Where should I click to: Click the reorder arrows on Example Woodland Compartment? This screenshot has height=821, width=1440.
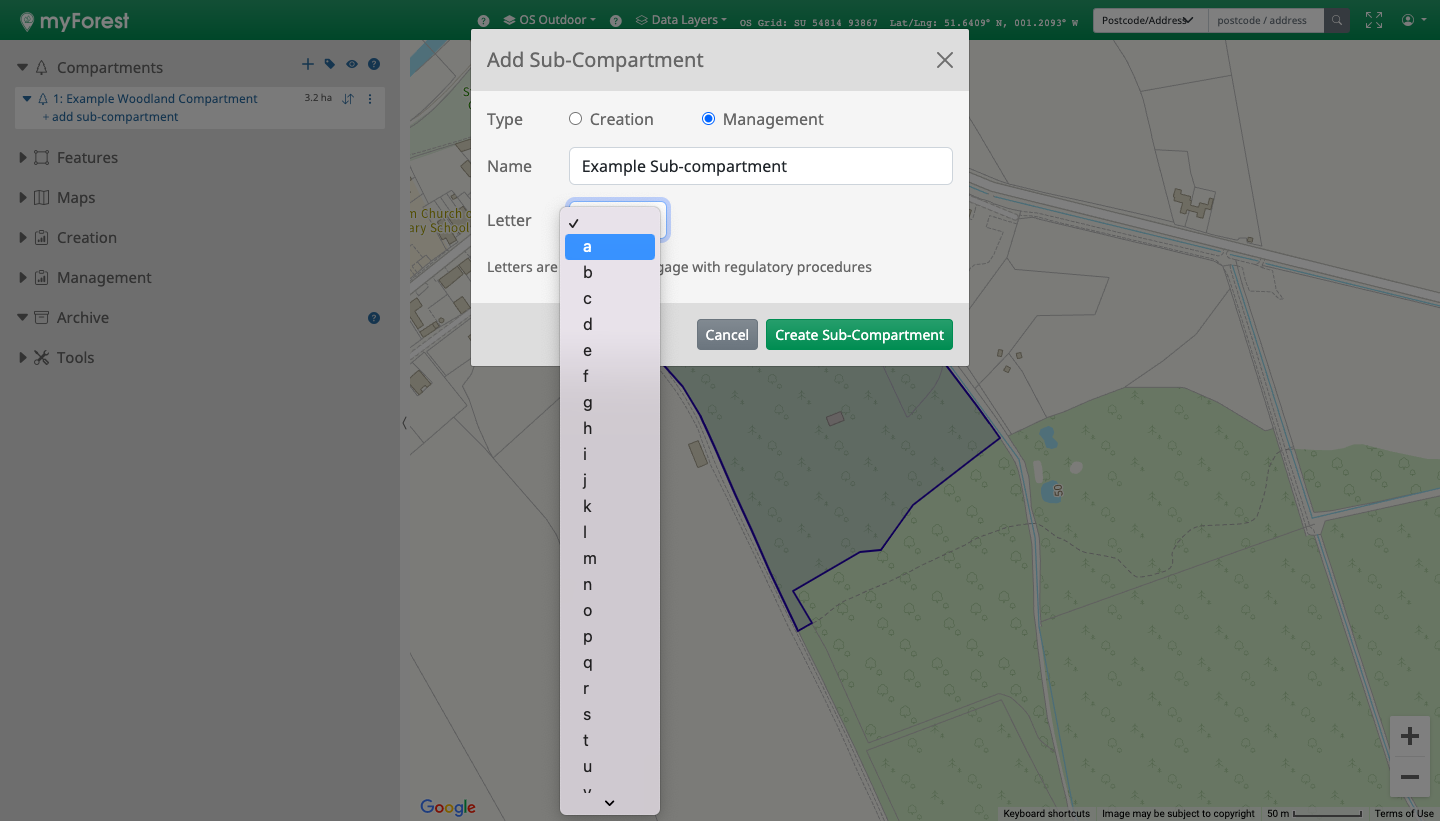click(x=348, y=99)
